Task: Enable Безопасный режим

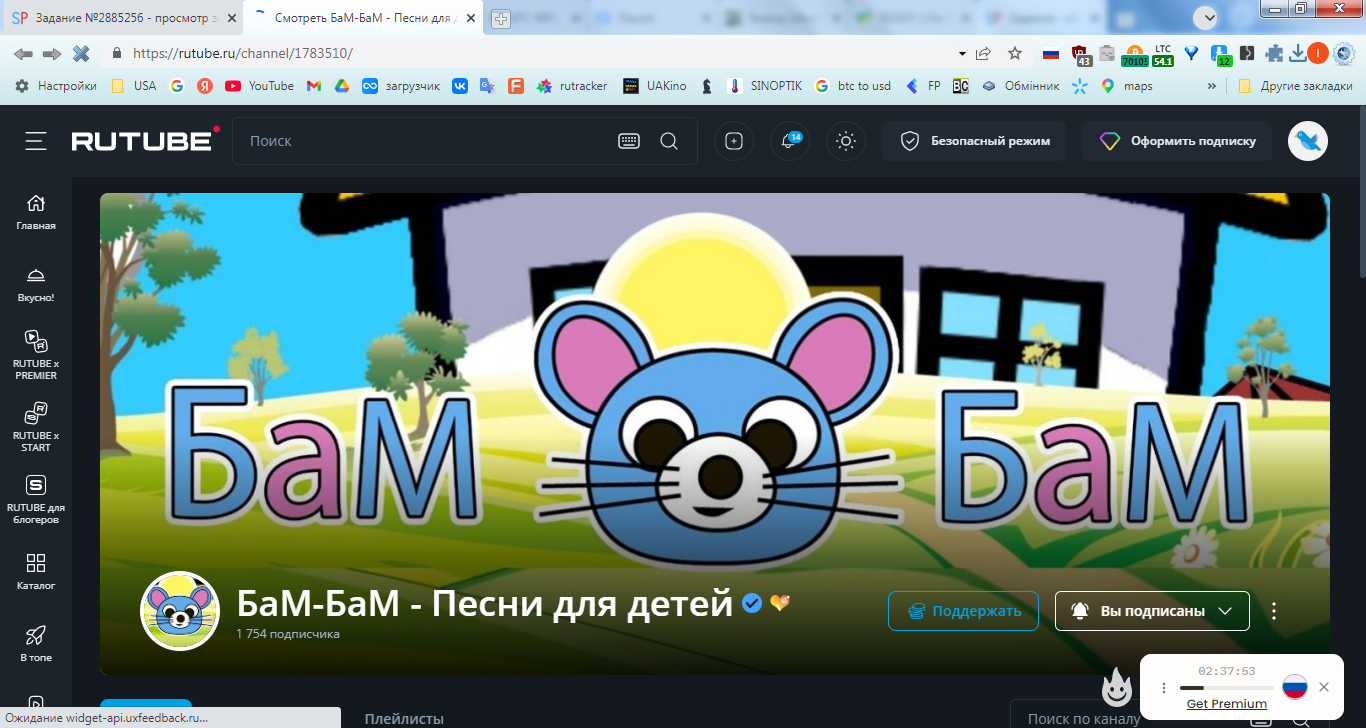Action: [x=974, y=141]
